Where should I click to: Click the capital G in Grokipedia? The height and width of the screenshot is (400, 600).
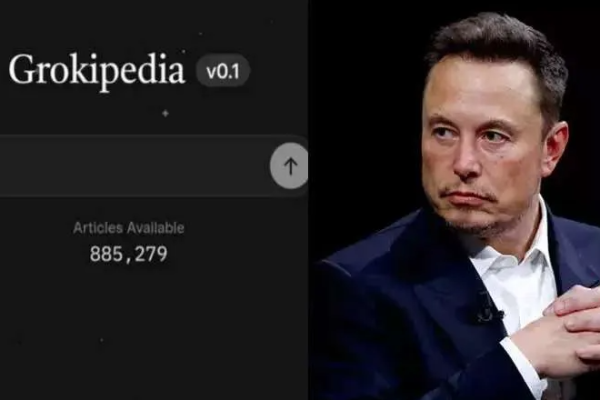click(23, 69)
